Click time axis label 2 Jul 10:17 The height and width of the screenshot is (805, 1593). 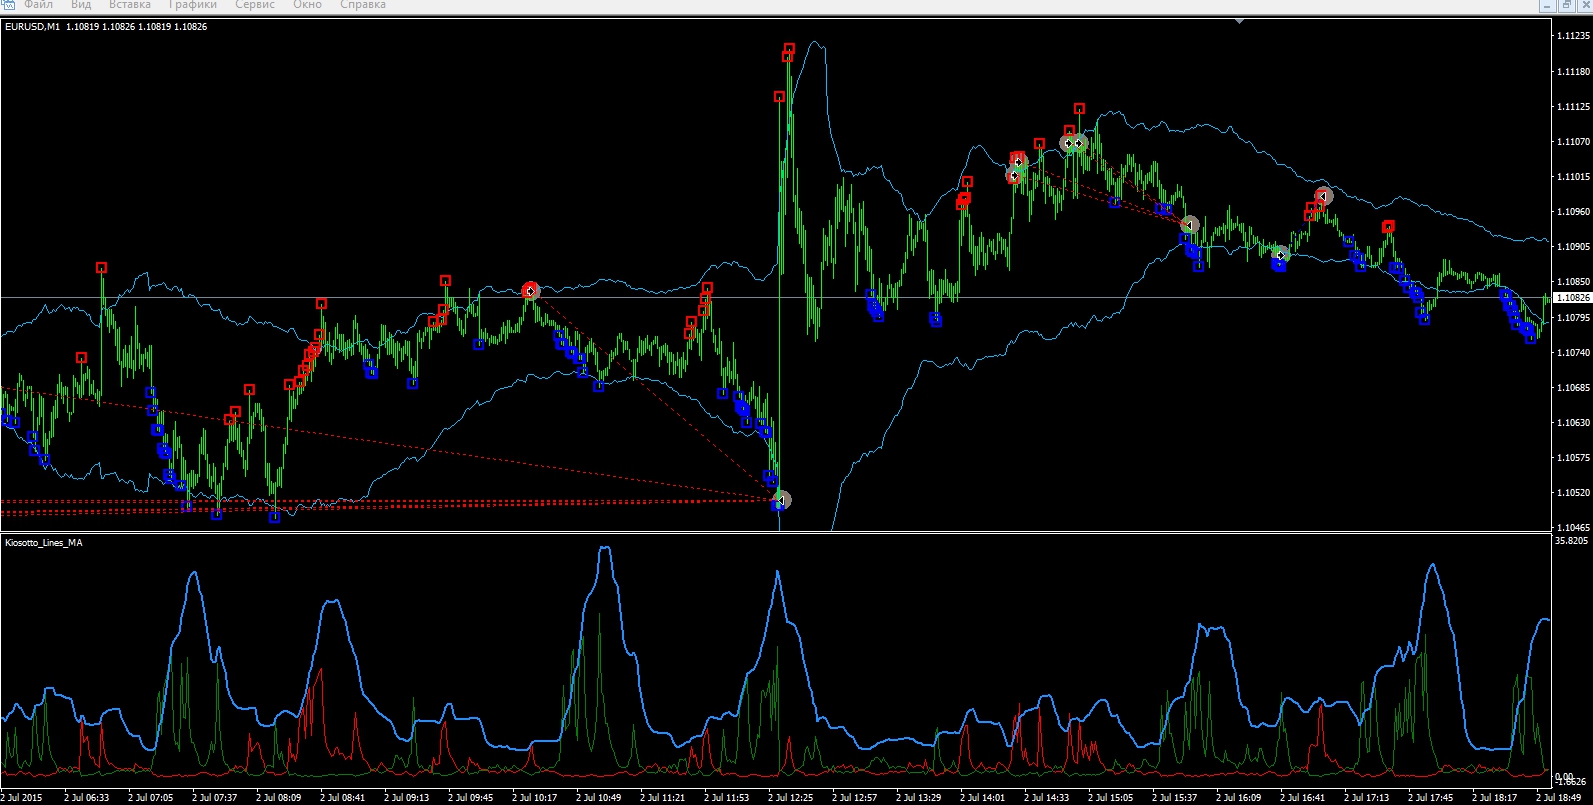tap(535, 798)
